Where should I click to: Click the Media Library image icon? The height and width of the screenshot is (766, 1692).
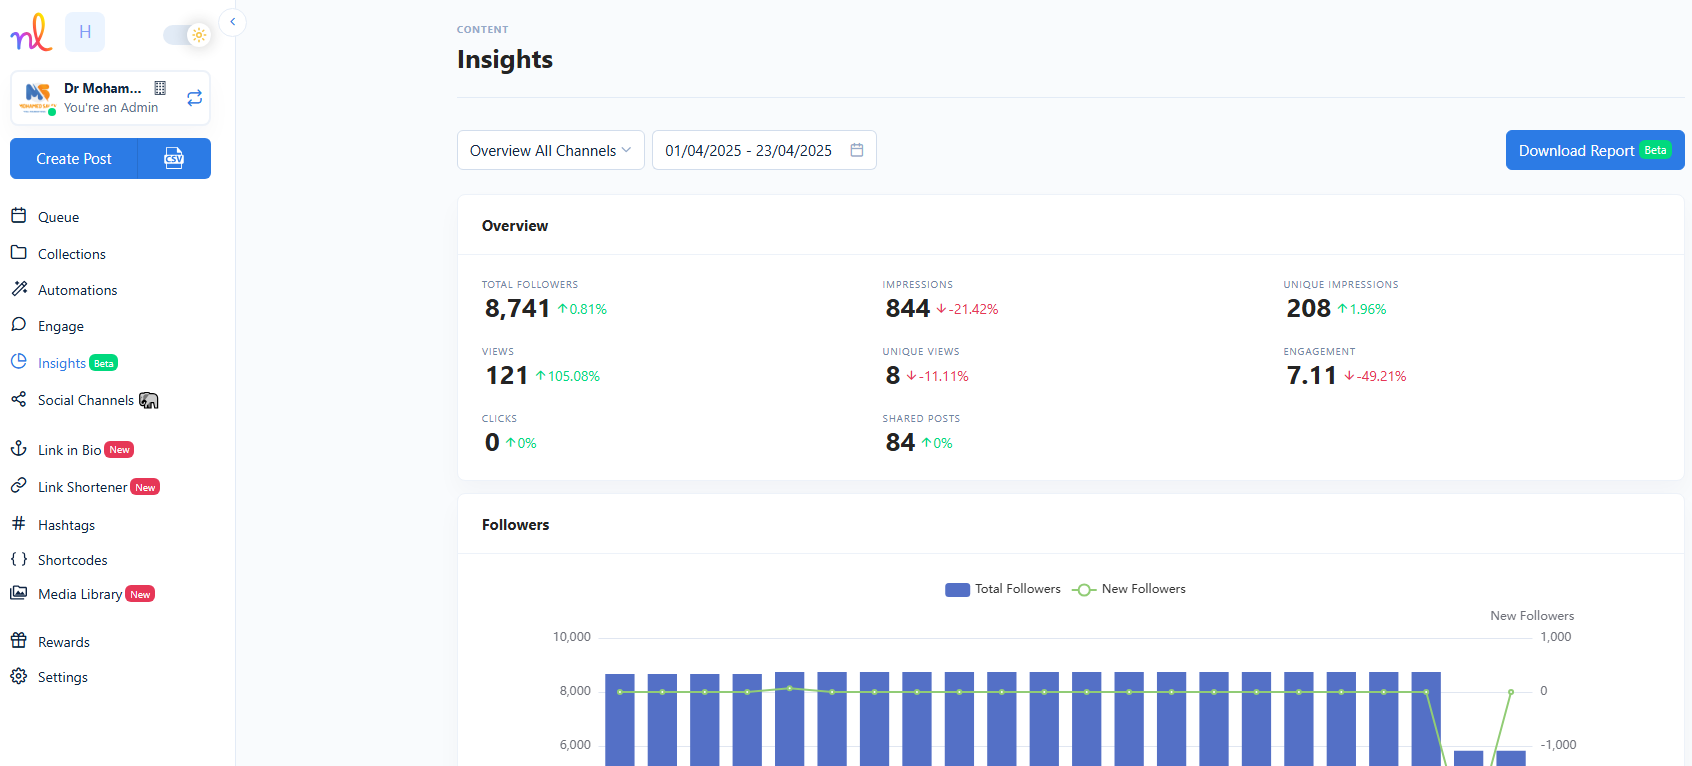[19, 593]
